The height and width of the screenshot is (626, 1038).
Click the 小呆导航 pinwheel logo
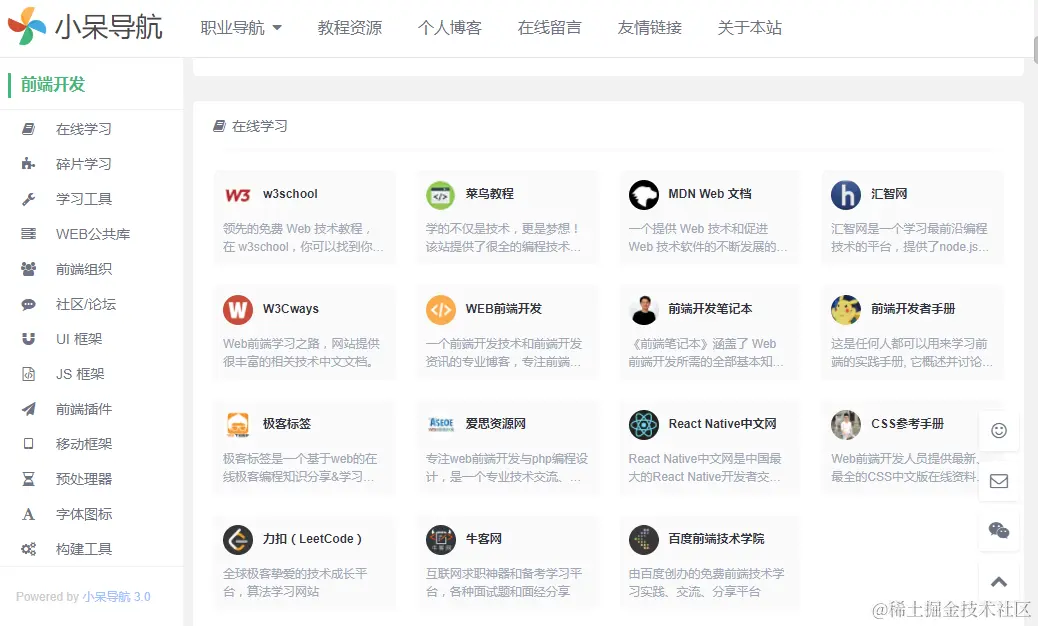[26, 26]
